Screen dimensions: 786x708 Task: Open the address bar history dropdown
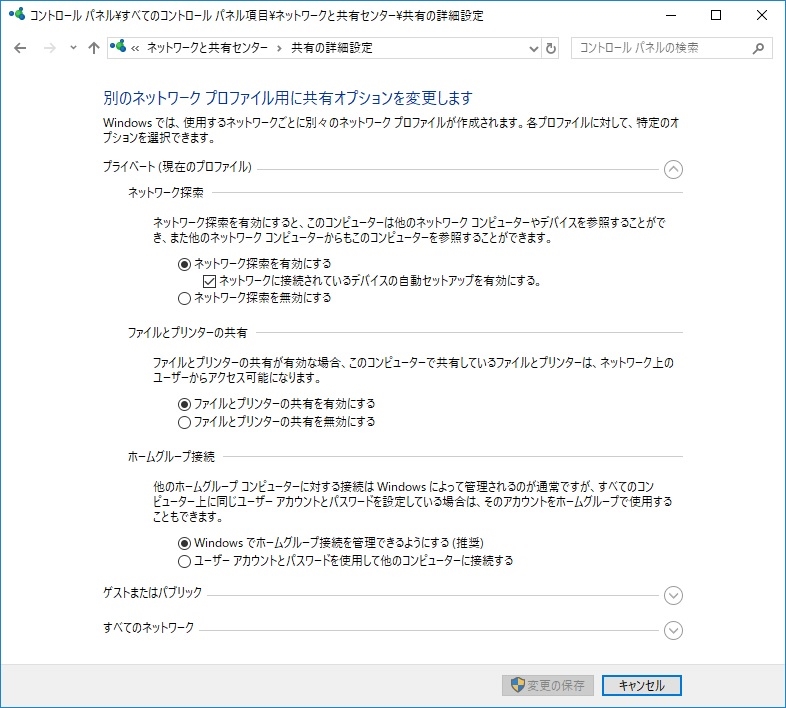coord(534,48)
